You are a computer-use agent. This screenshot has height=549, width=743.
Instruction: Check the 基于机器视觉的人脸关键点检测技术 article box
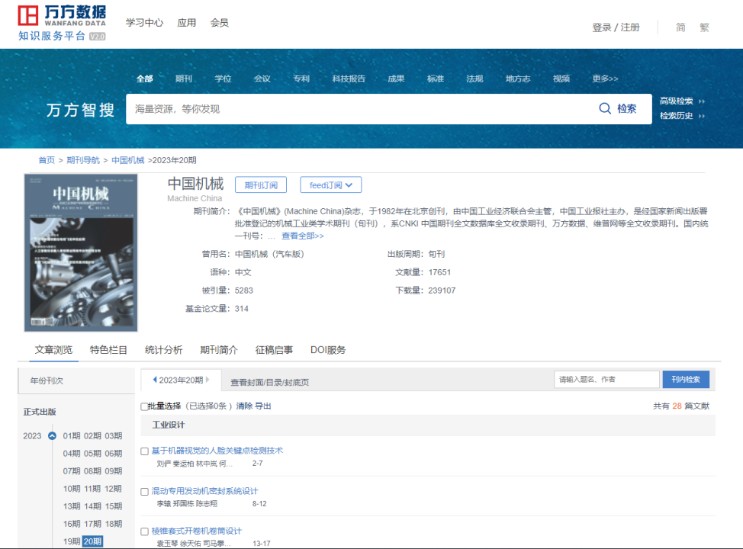coord(145,451)
